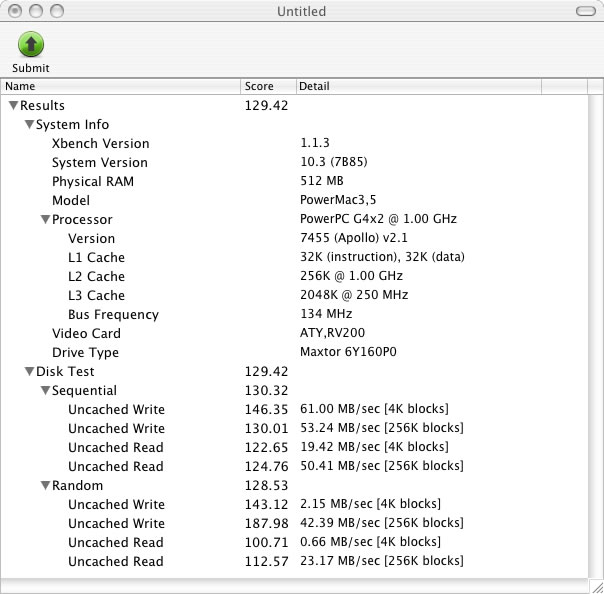Click the score value 124.76
This screenshot has height=594, width=604.
click(267, 466)
